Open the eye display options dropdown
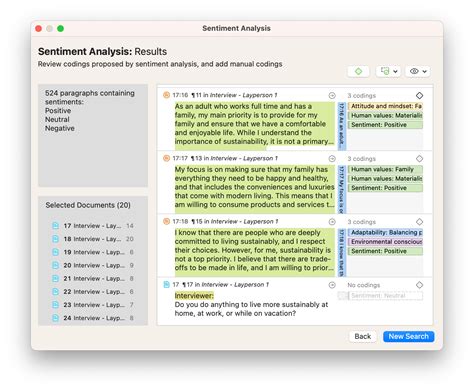This screenshot has height=391, width=474. pyautogui.click(x=418, y=71)
